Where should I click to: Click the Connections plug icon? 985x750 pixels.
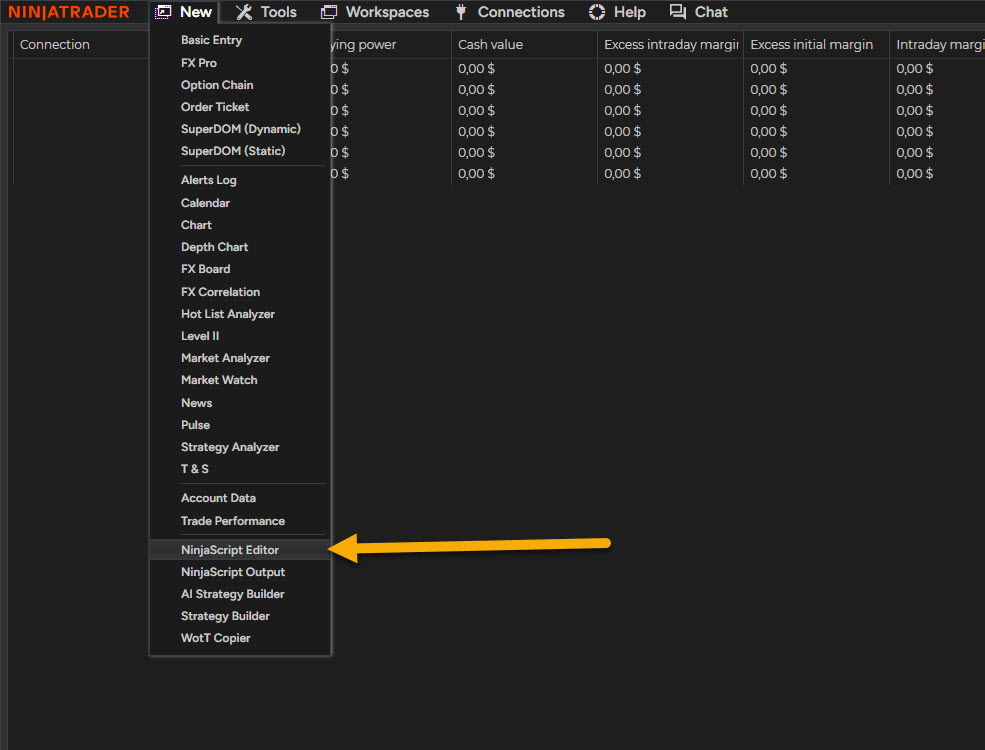[x=461, y=12]
